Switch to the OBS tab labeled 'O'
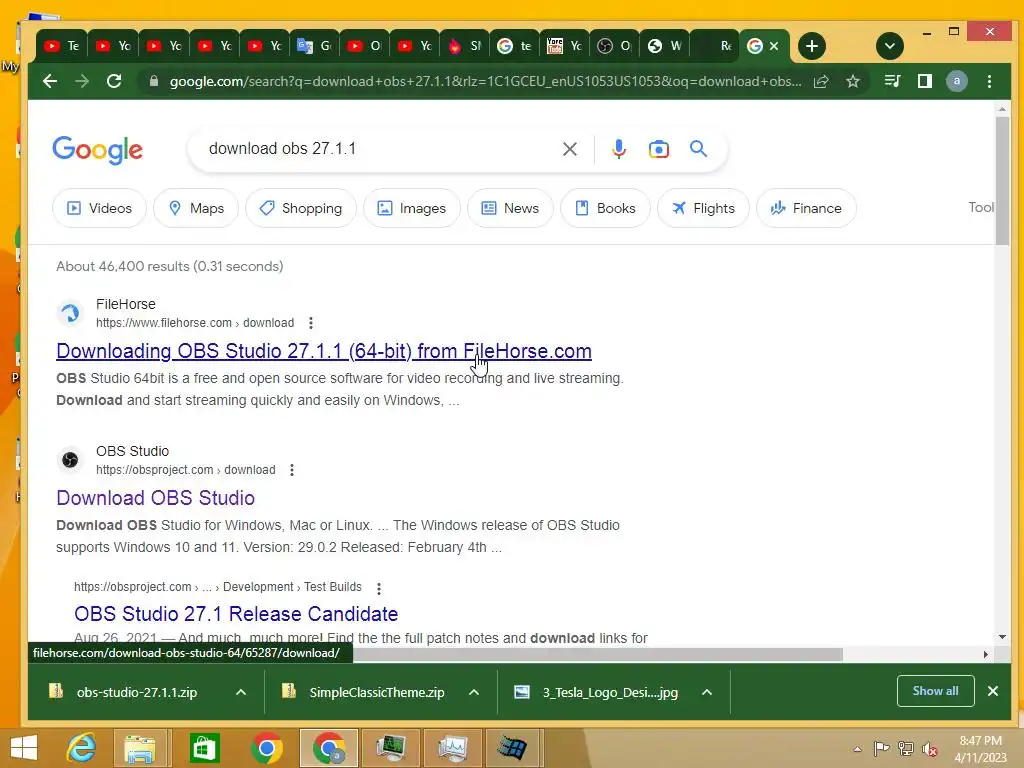Screen dimensions: 1024x768 (x=615, y=46)
